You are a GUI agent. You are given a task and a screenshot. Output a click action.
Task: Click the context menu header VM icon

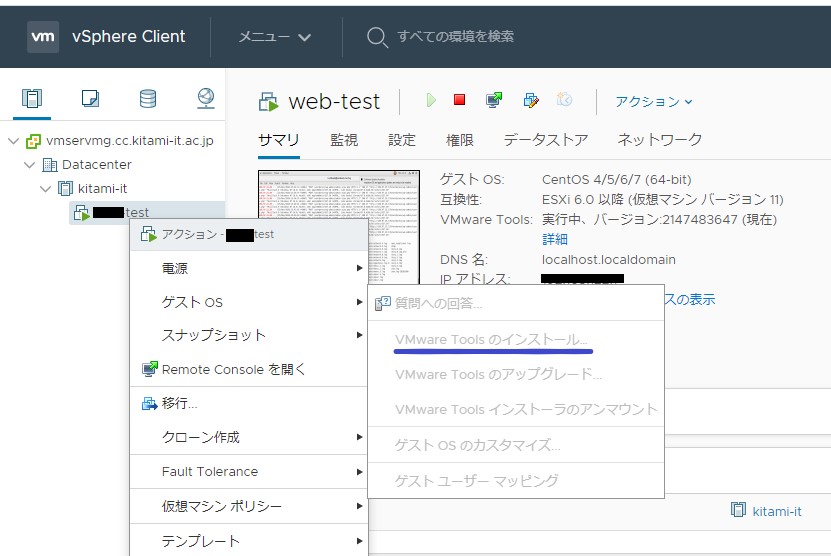pos(148,234)
